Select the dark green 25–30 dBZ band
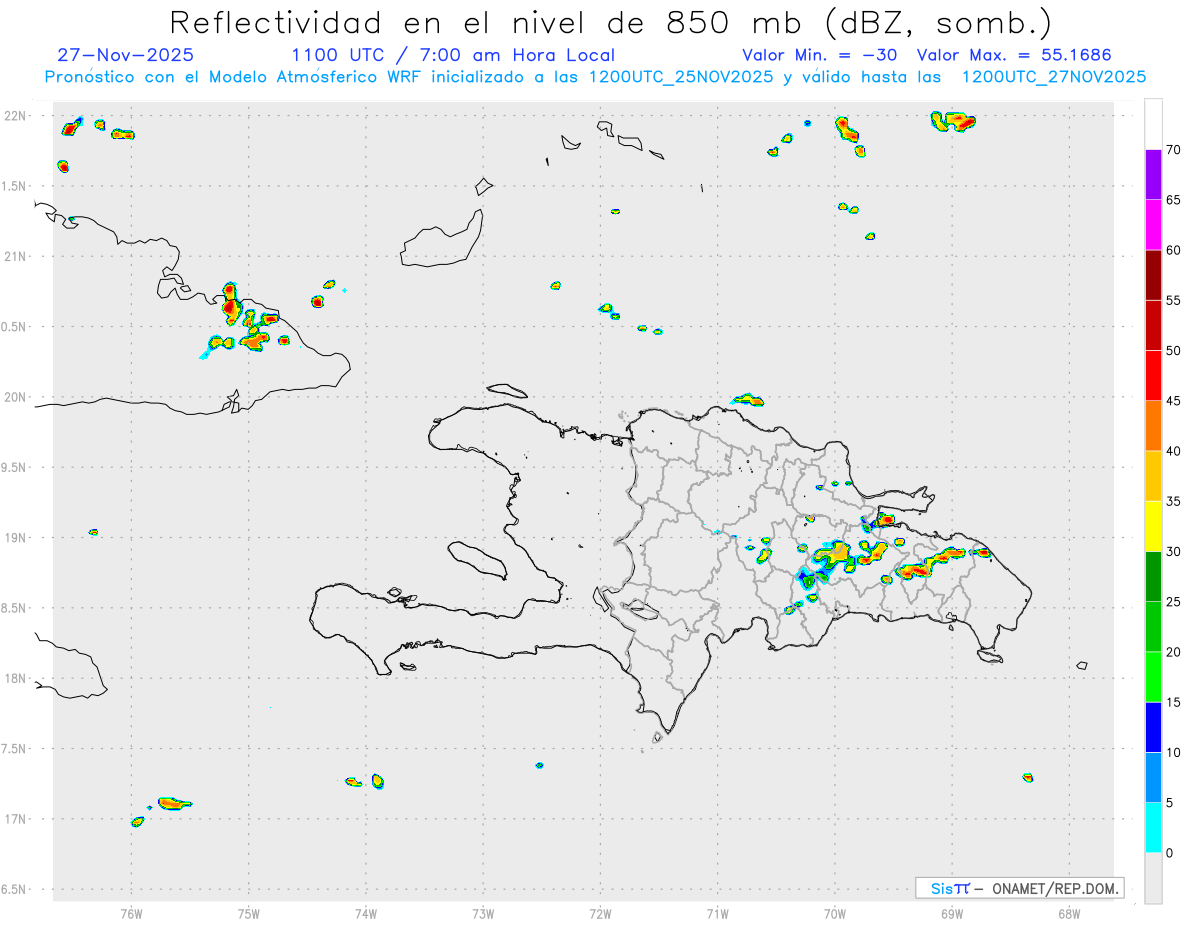Image resolution: width=1200 pixels, height=927 pixels. pos(1153,577)
